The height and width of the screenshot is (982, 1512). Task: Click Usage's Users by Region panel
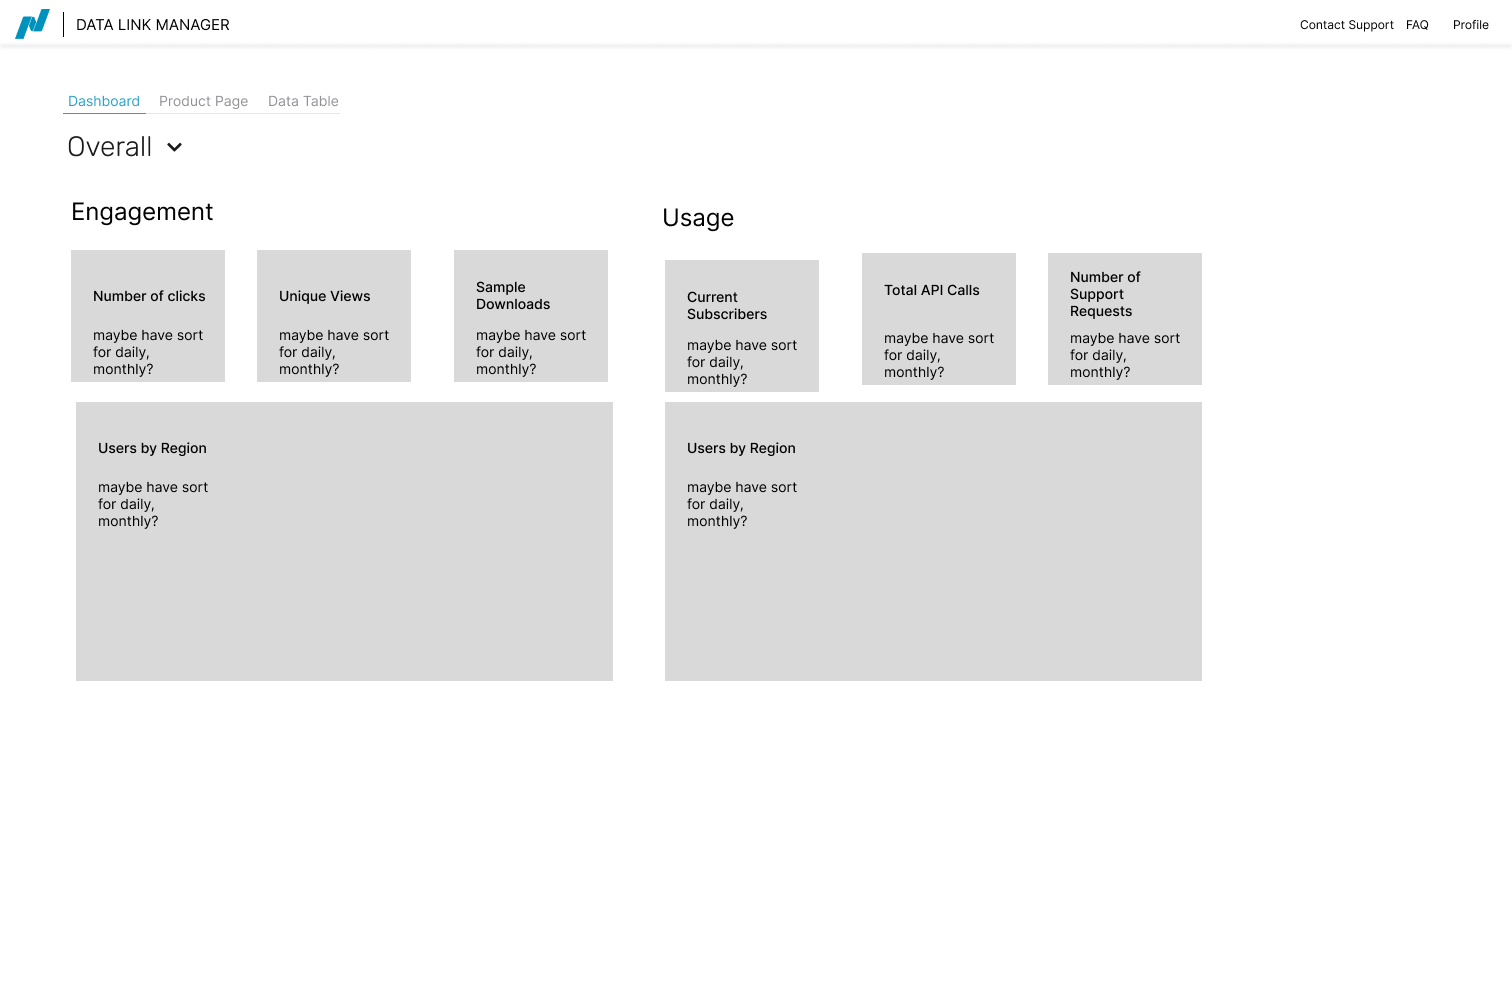click(x=933, y=541)
